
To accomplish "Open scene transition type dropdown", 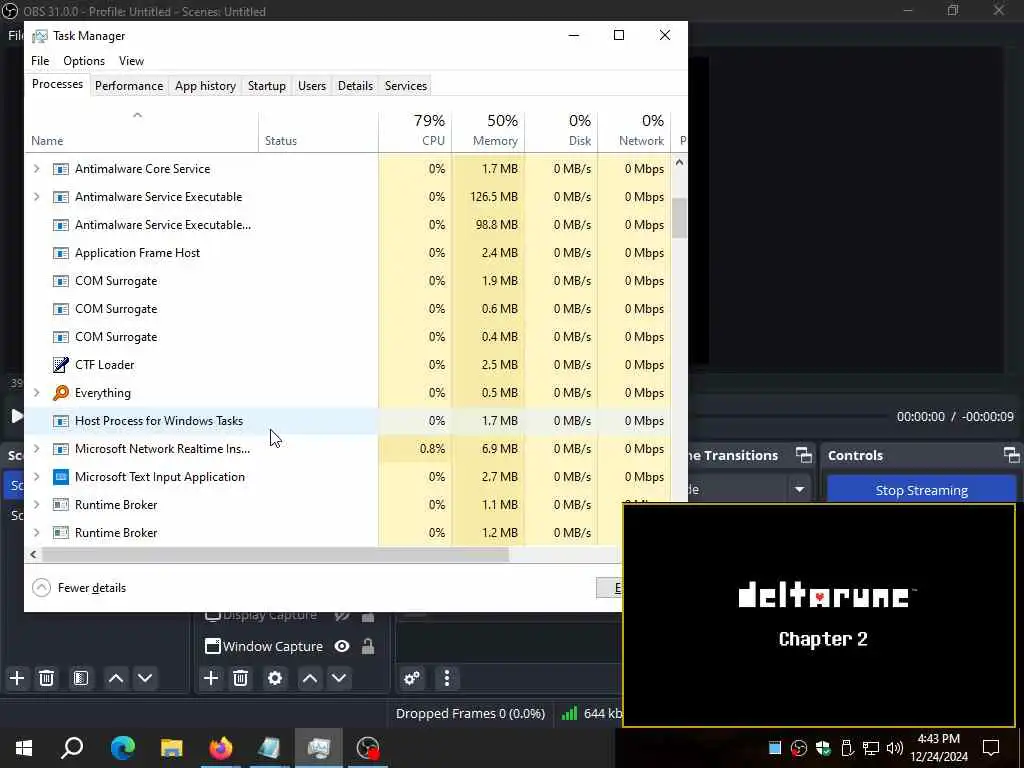I will [799, 489].
